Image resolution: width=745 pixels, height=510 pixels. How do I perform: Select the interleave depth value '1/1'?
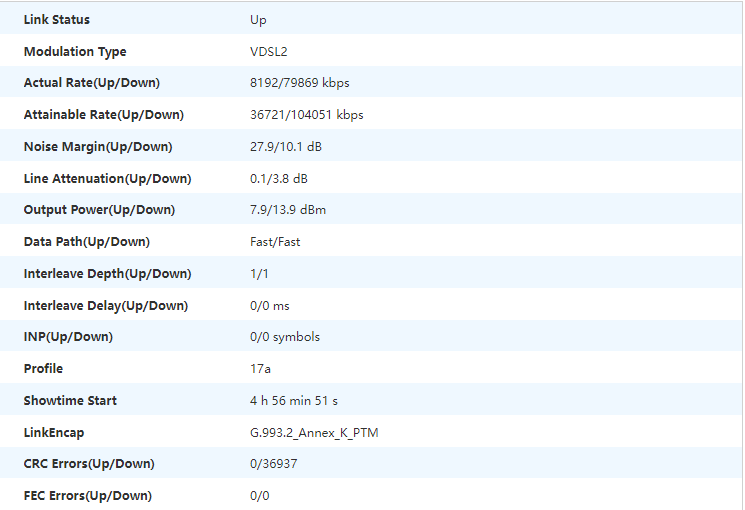(259, 273)
